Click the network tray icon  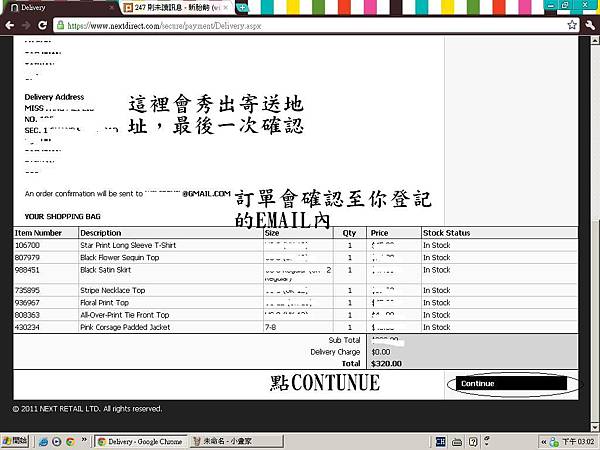click(x=554, y=442)
